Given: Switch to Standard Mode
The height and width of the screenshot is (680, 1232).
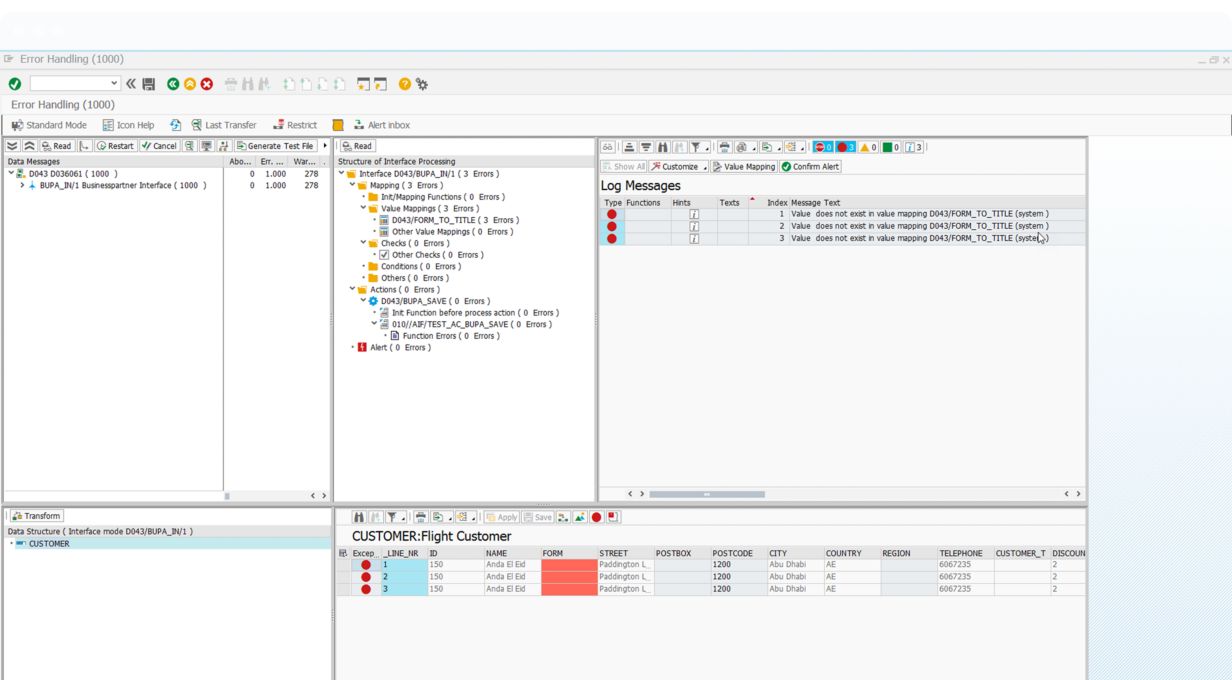Looking at the screenshot, I should point(49,125).
